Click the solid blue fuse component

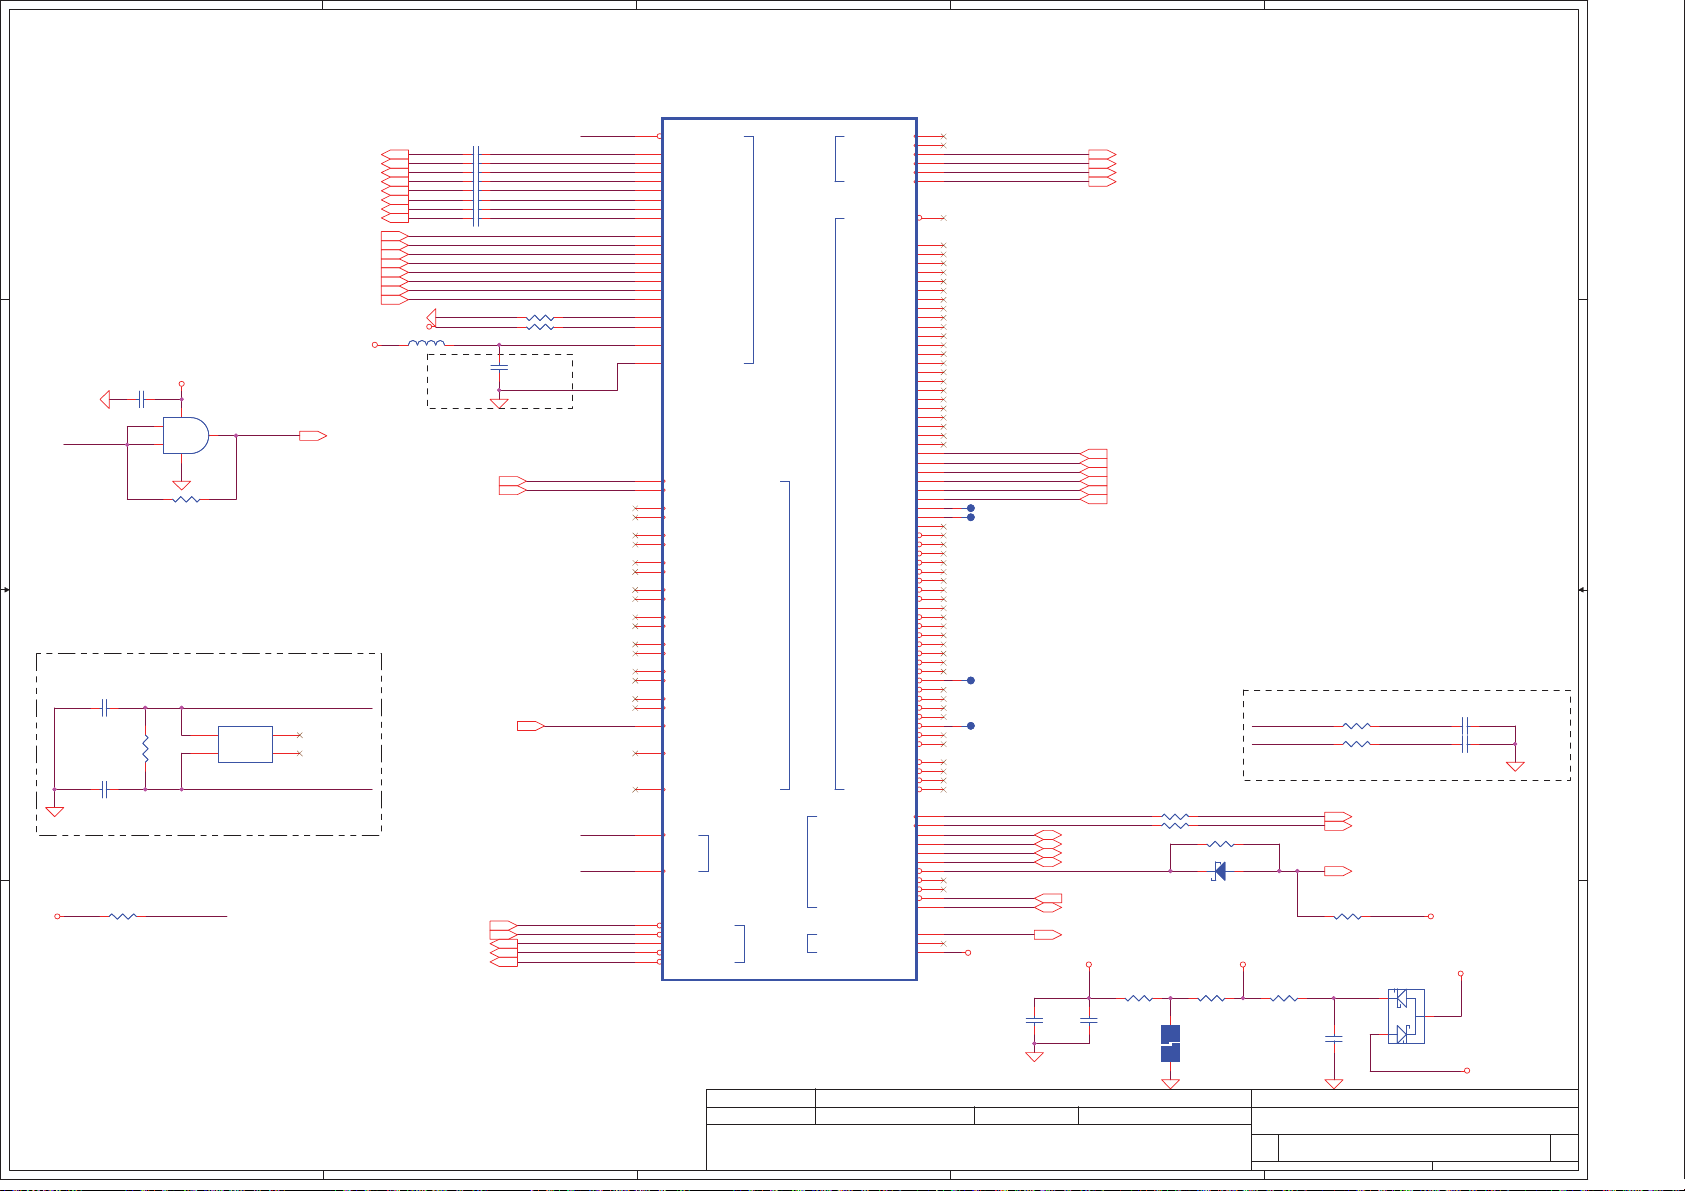[x=1170, y=1043]
